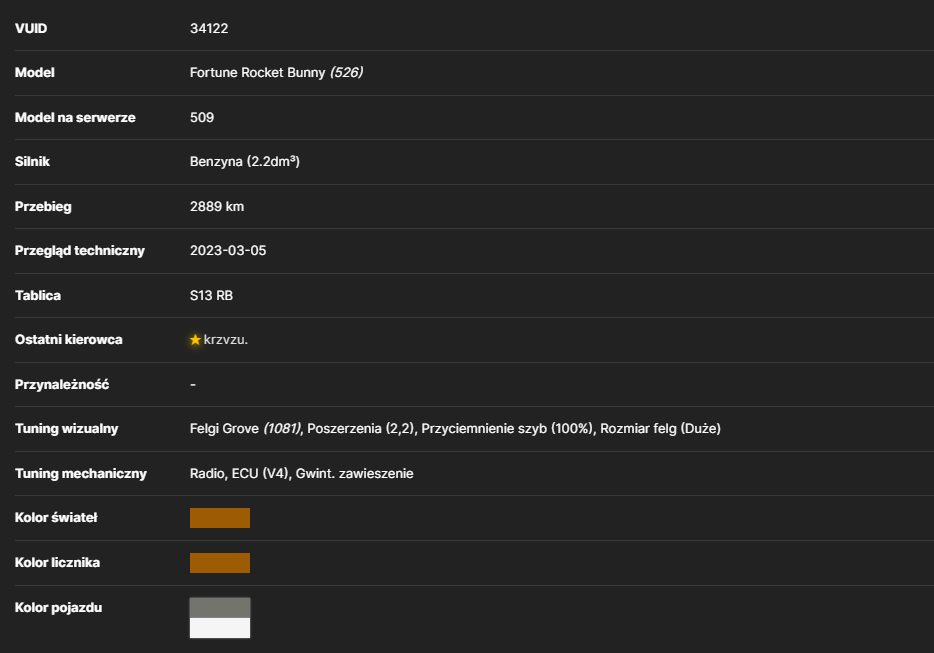Click the Kolor licznika label
This screenshot has width=934, height=653.
click(57, 563)
